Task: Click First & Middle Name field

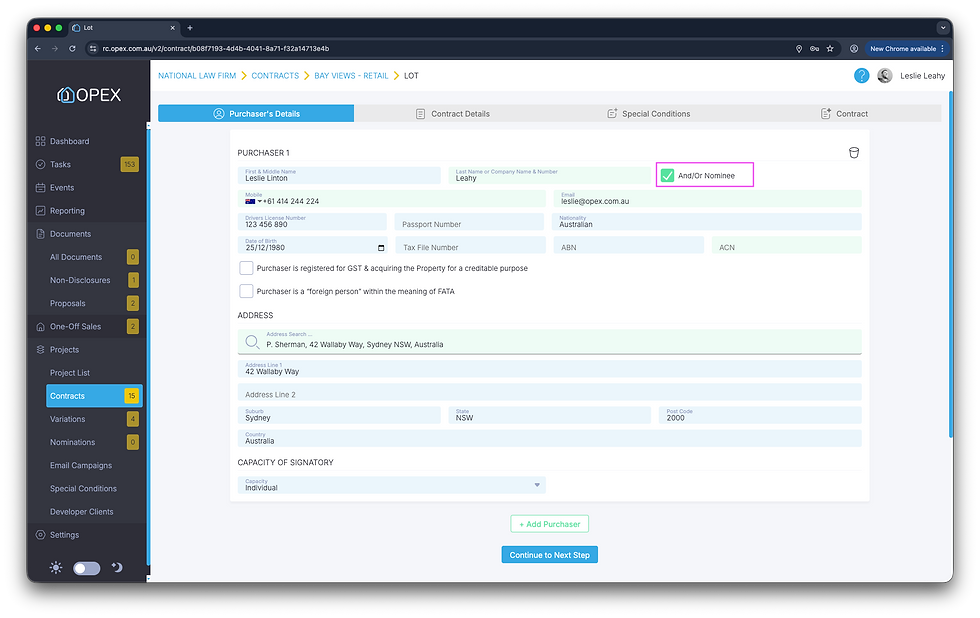Action: pos(339,176)
